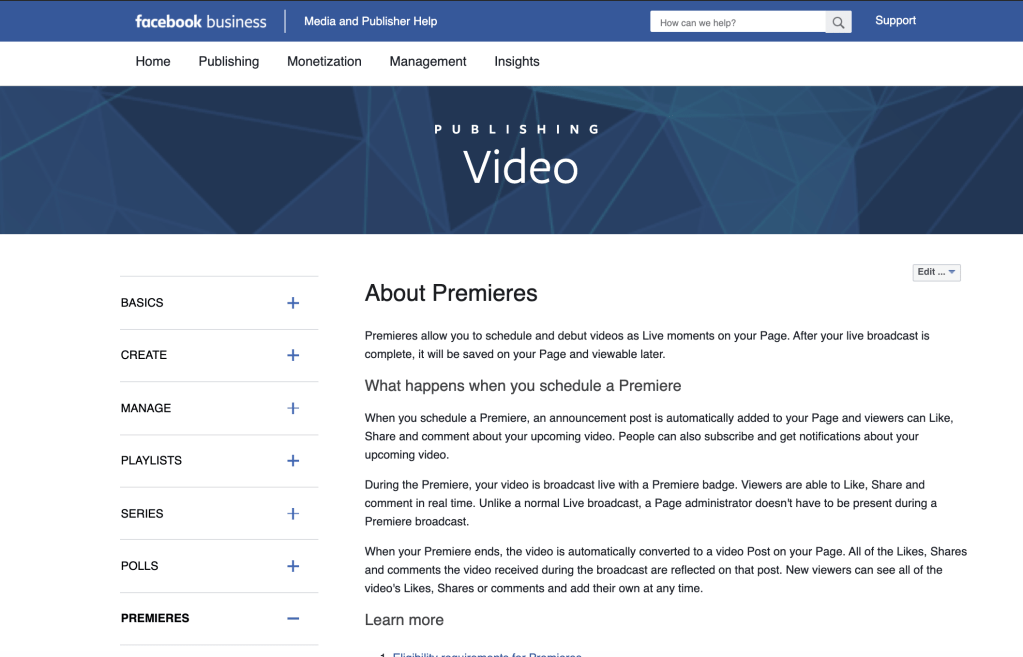This screenshot has width=1023, height=657.
Task: Open the Home menu item
Action: (x=153, y=61)
